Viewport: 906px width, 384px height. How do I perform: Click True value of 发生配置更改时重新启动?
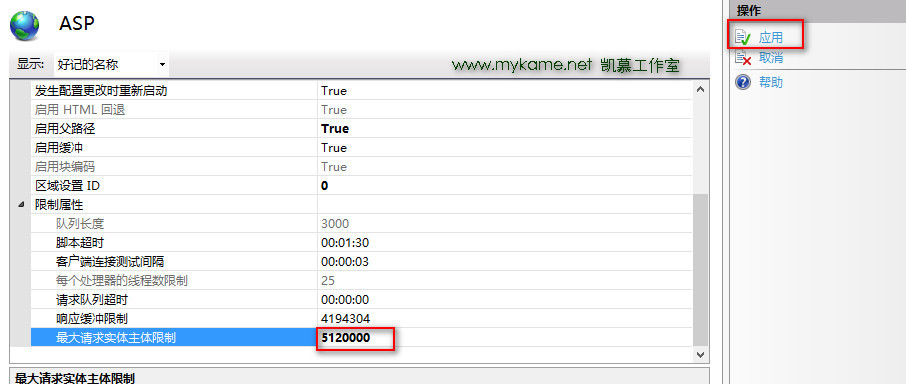[334, 91]
